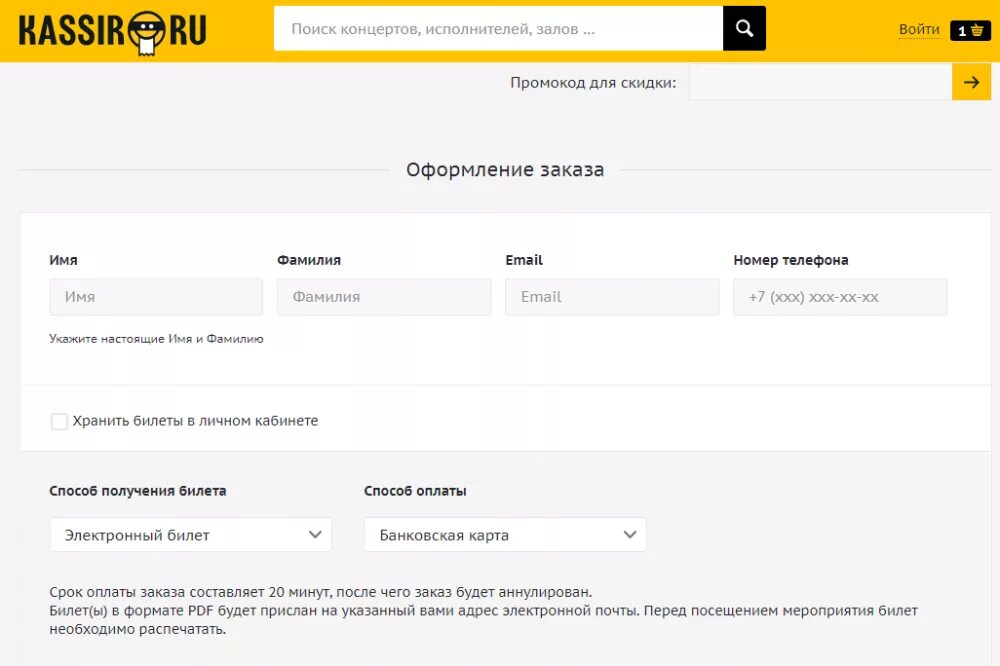Click the magnifier search button

[744, 29]
